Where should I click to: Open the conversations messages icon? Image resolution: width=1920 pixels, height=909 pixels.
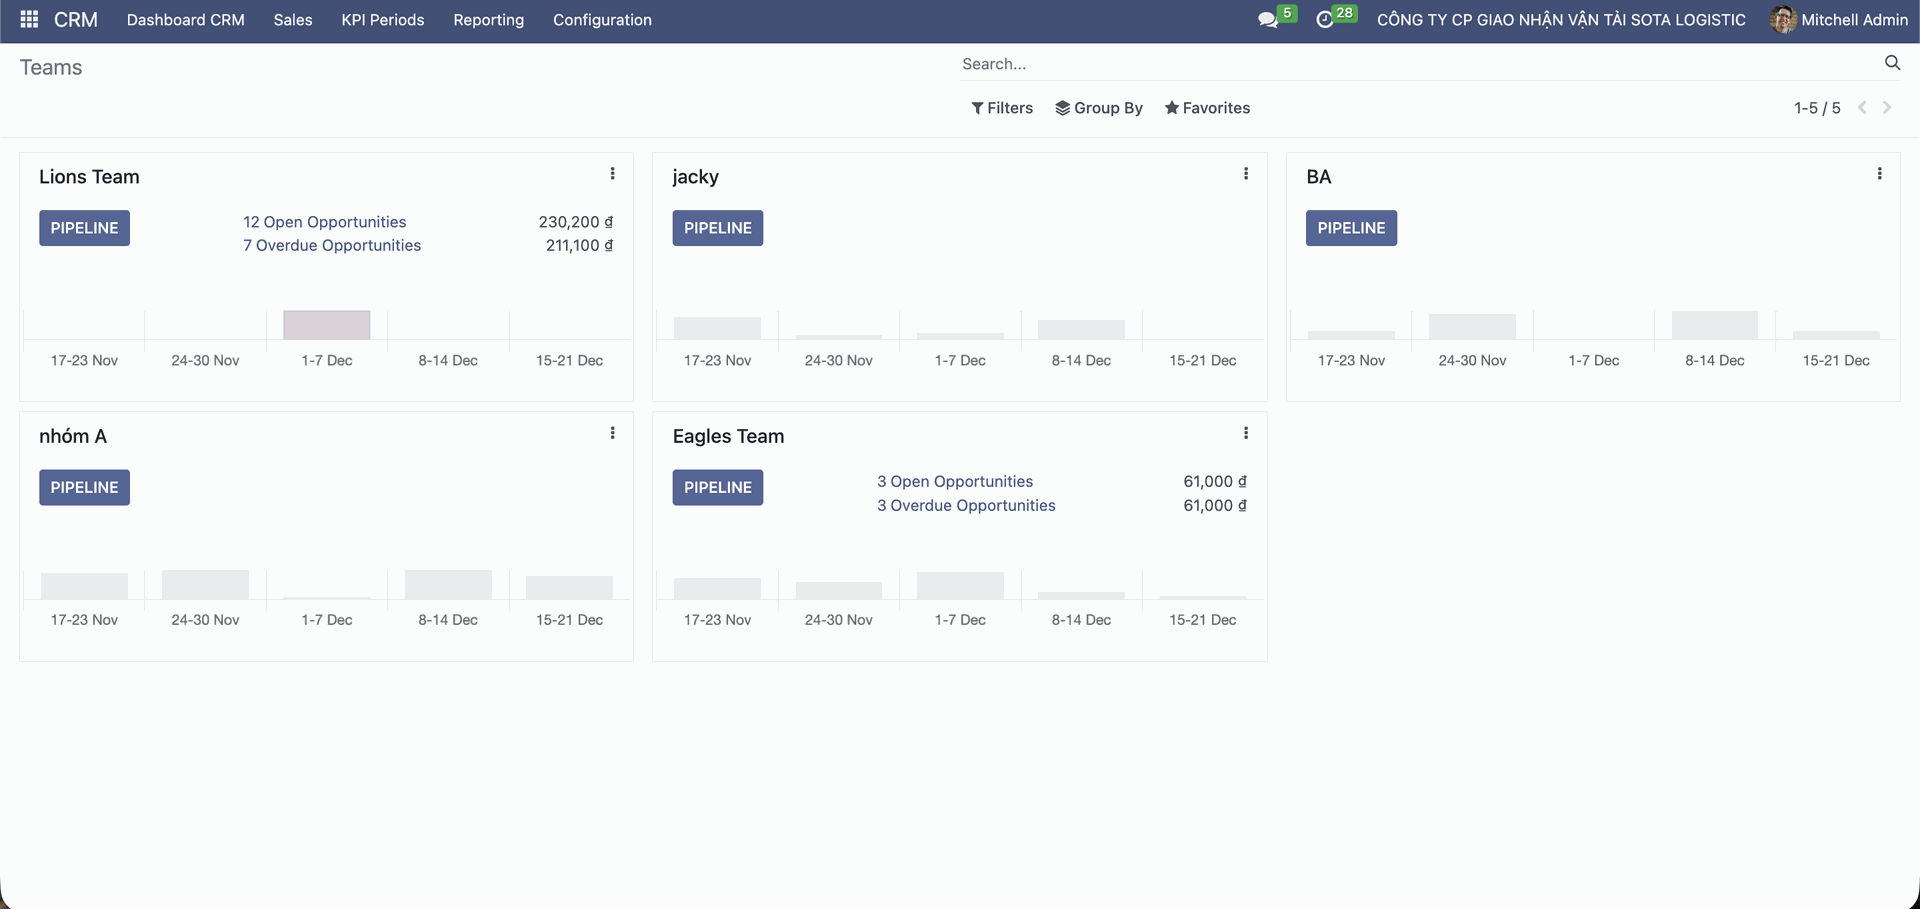click(1268, 20)
